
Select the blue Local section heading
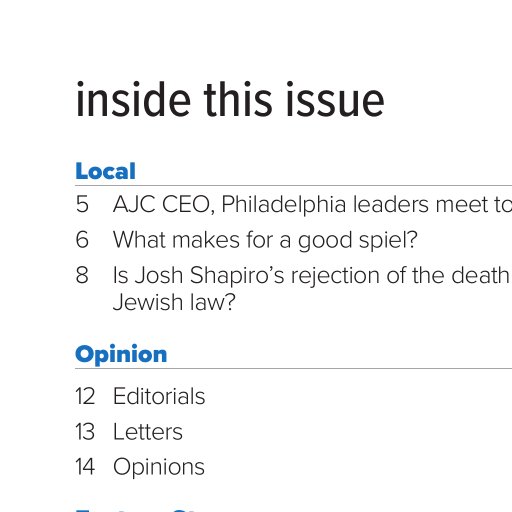(105, 171)
